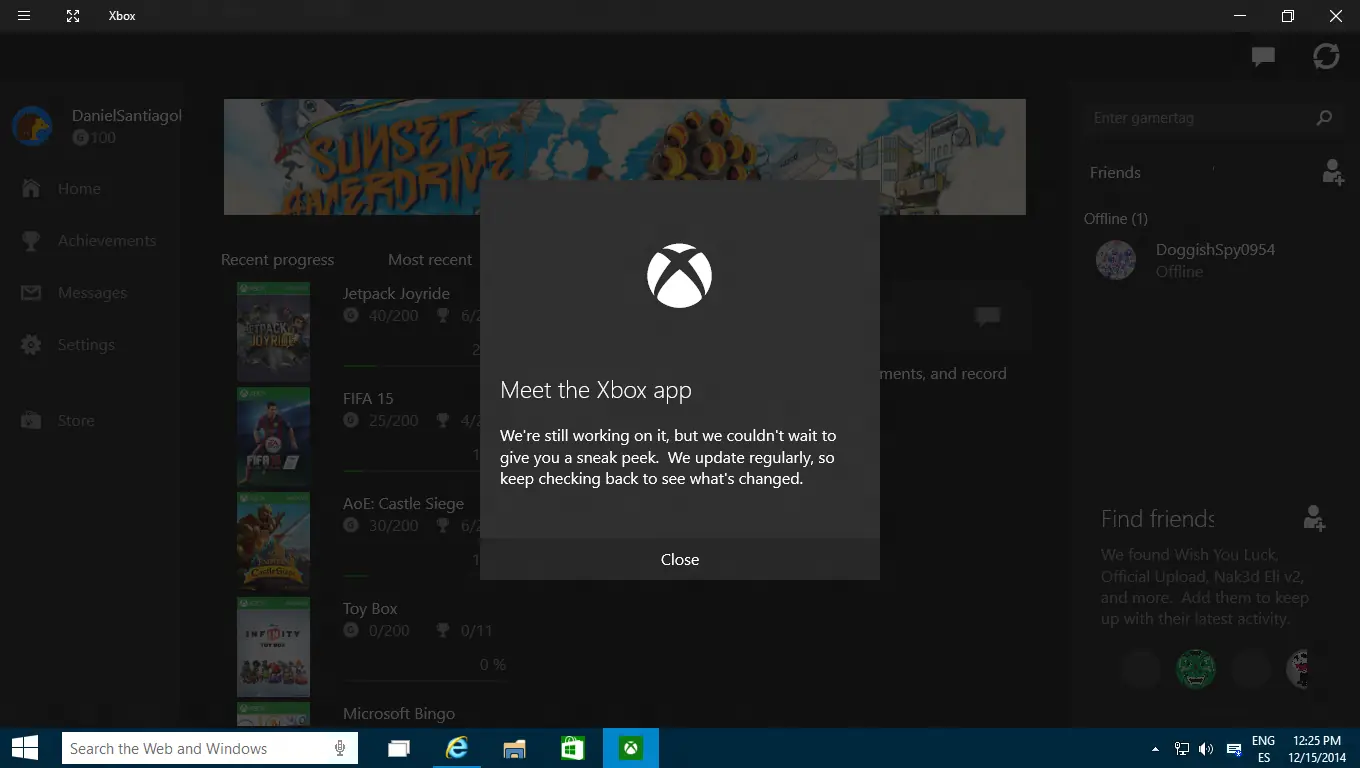
Task: Click the add friend icon next to Friends
Action: click(1332, 172)
